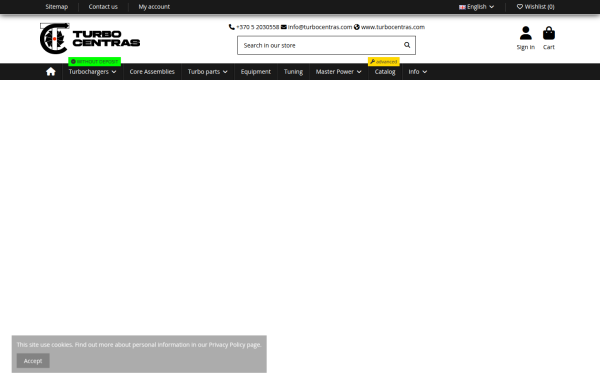Expand the Turbo parts submenu chevron
600x375 pixels.
pos(225,72)
